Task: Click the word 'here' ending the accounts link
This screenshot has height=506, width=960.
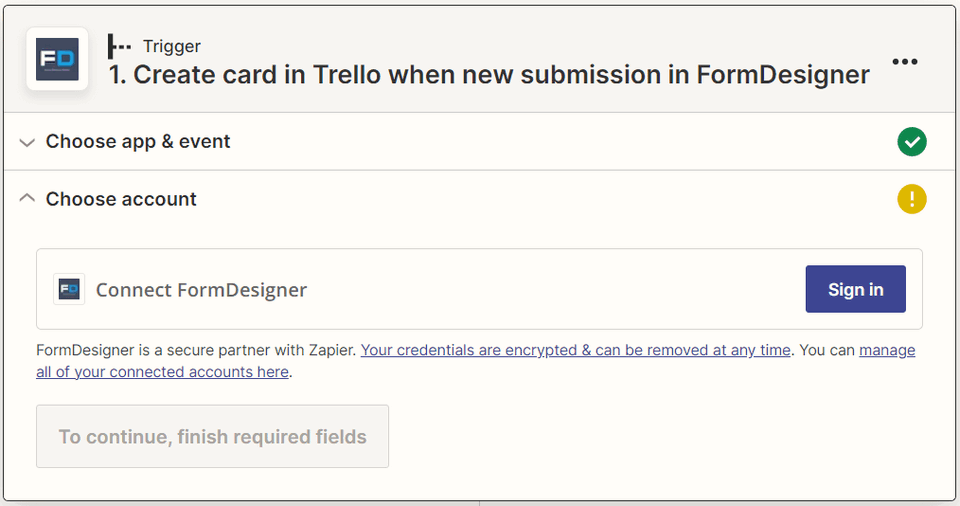Action: coord(271,372)
